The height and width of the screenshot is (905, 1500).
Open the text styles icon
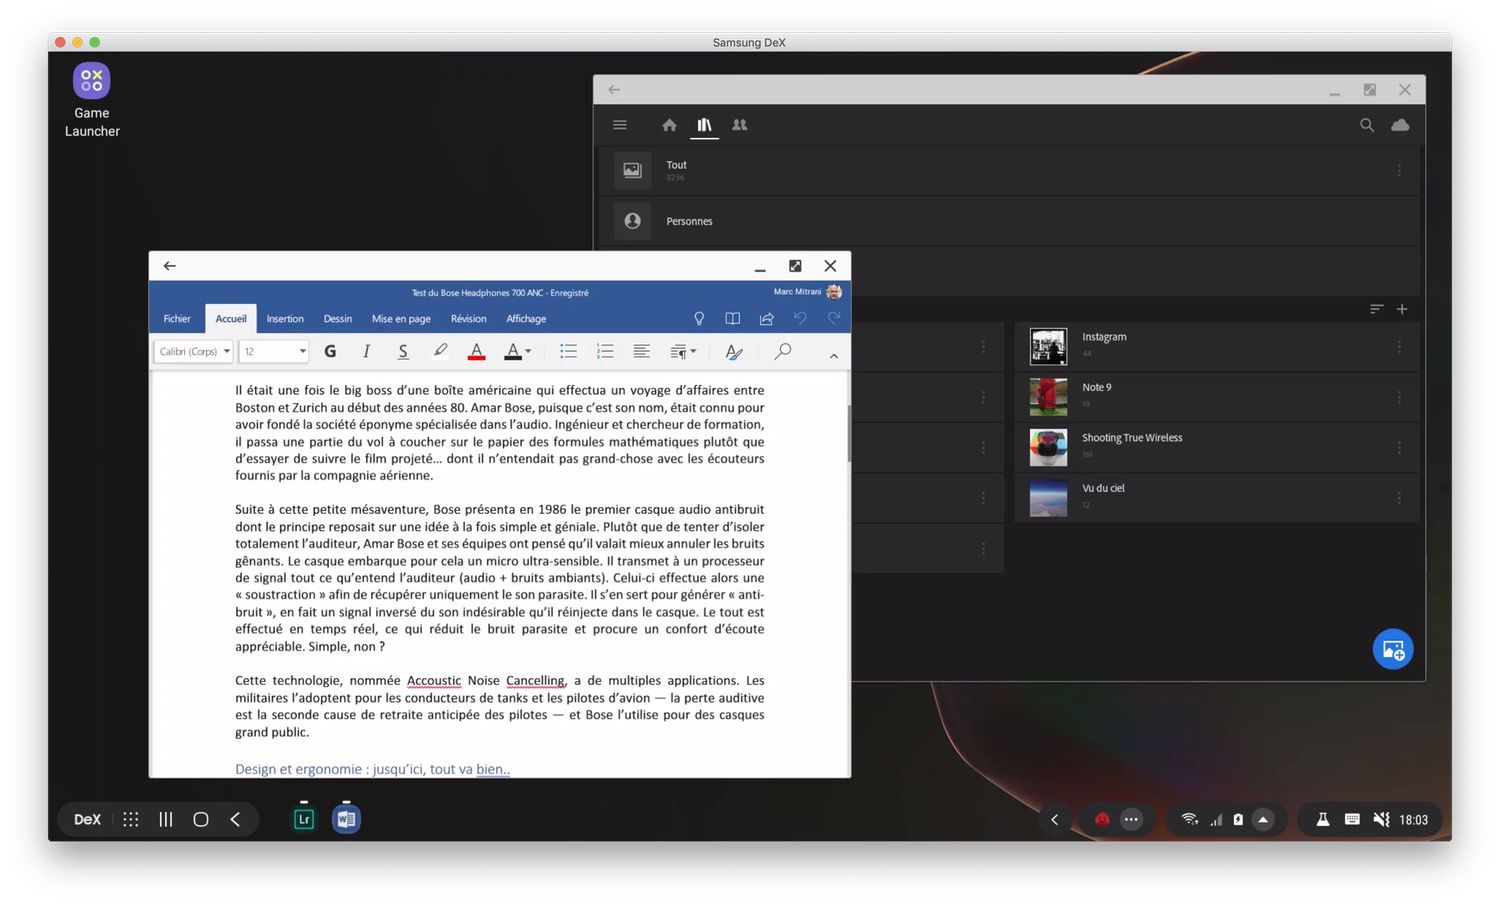click(734, 351)
